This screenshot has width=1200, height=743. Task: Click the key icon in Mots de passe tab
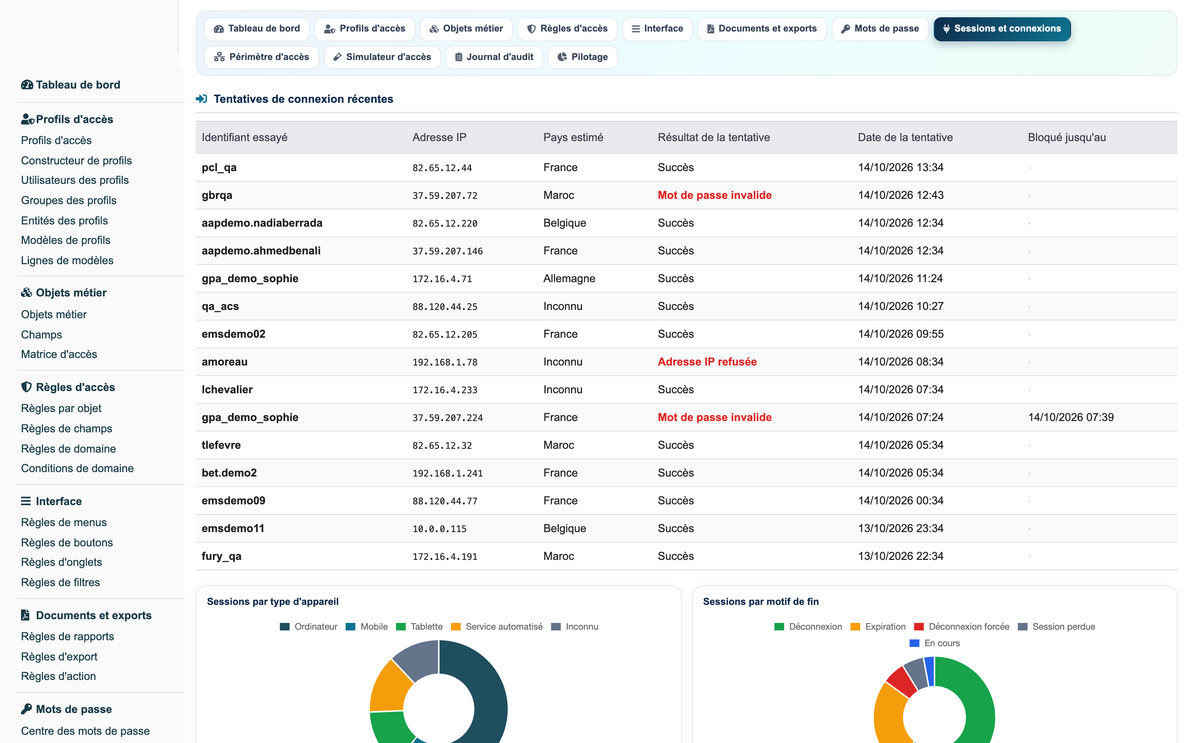[846, 29]
